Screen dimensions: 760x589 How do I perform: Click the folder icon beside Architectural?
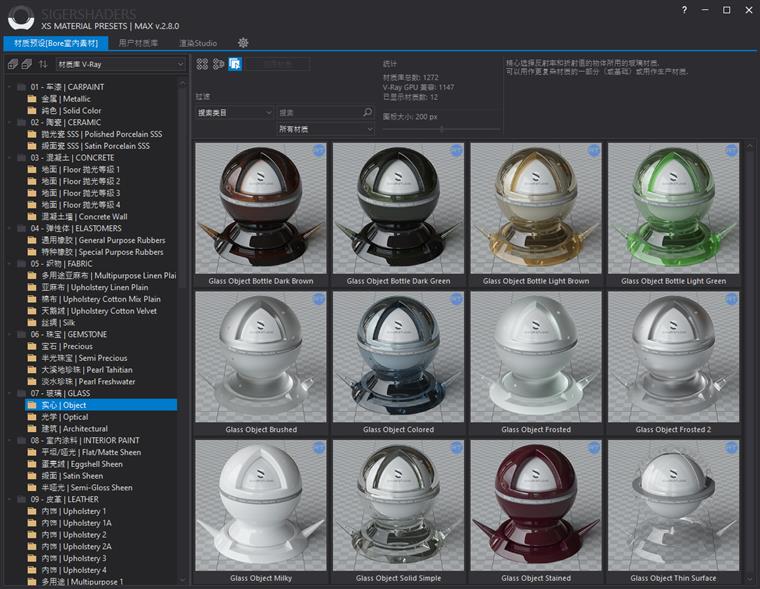pyautogui.click(x=32, y=429)
